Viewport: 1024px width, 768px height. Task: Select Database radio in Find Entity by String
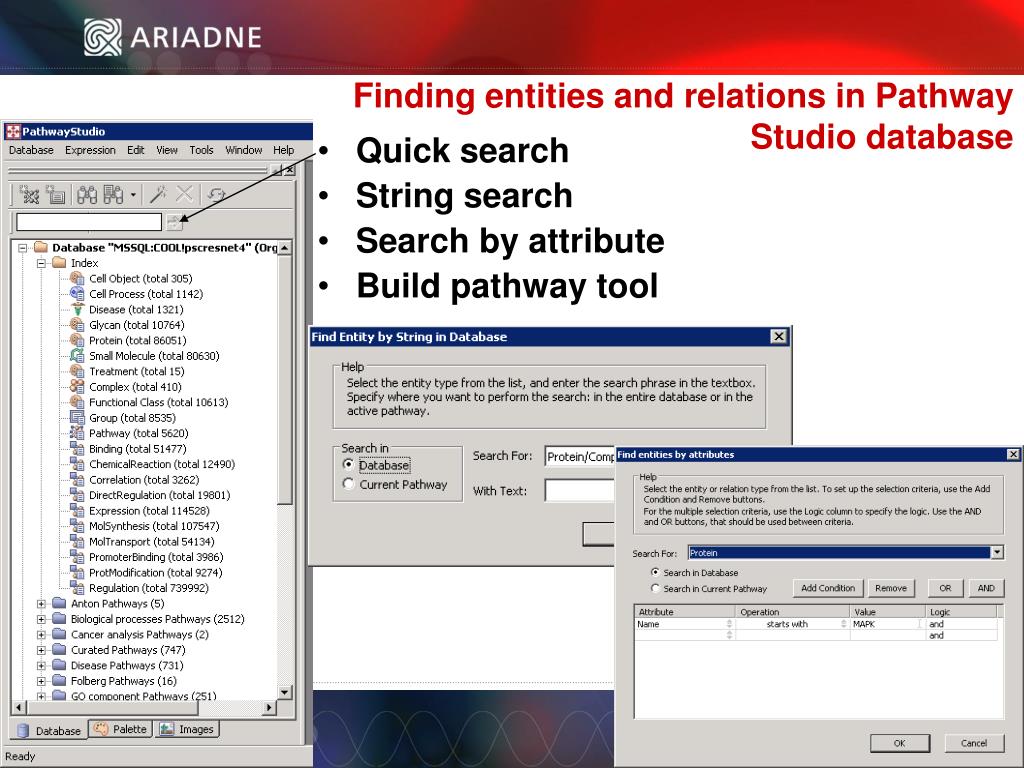(x=349, y=465)
